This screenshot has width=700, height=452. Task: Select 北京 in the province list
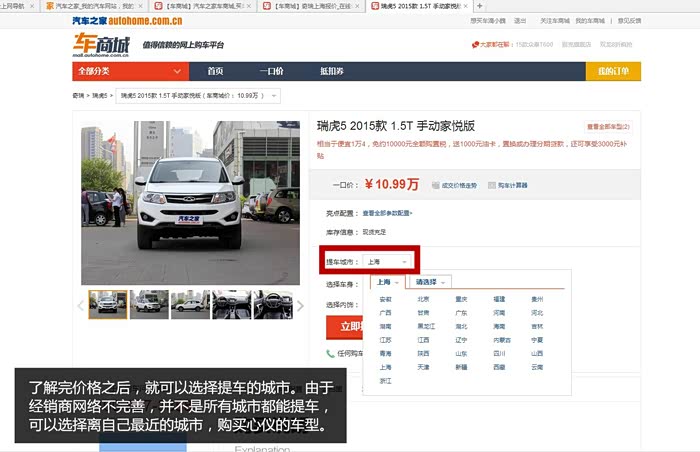[x=423, y=299]
